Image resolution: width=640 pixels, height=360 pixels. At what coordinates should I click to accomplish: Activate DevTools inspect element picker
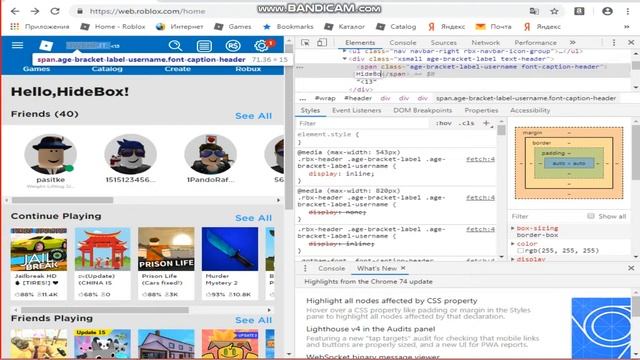pos(305,42)
